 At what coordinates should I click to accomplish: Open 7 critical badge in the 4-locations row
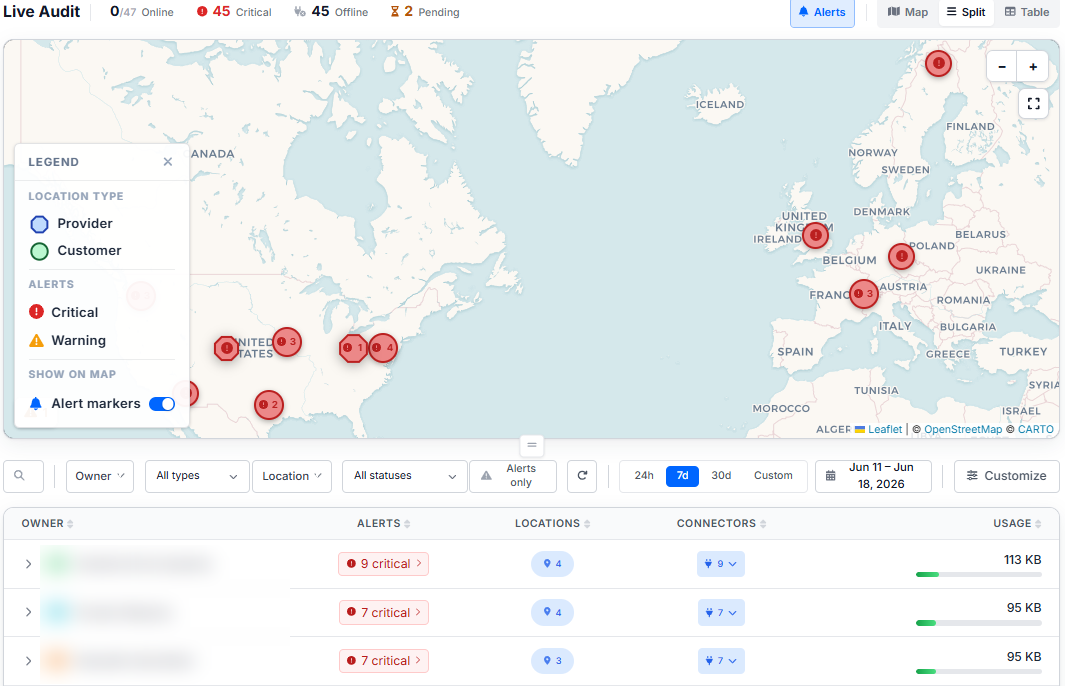pyautogui.click(x=384, y=613)
